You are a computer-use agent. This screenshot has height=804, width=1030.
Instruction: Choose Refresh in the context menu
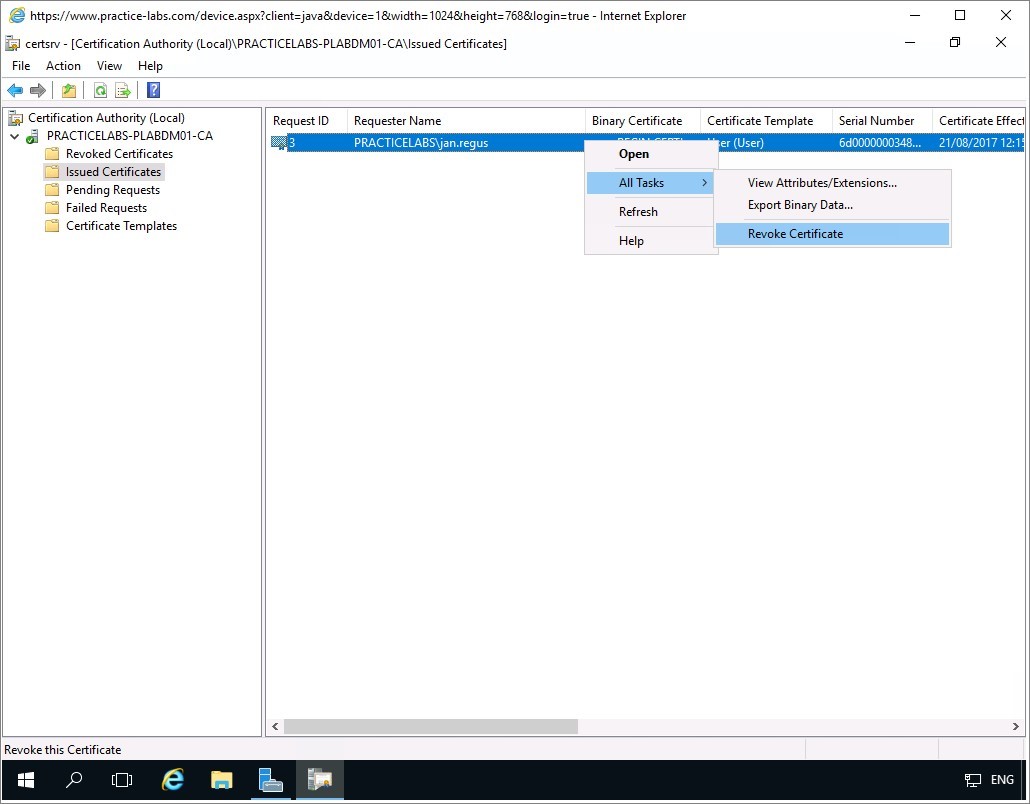pyautogui.click(x=650, y=212)
